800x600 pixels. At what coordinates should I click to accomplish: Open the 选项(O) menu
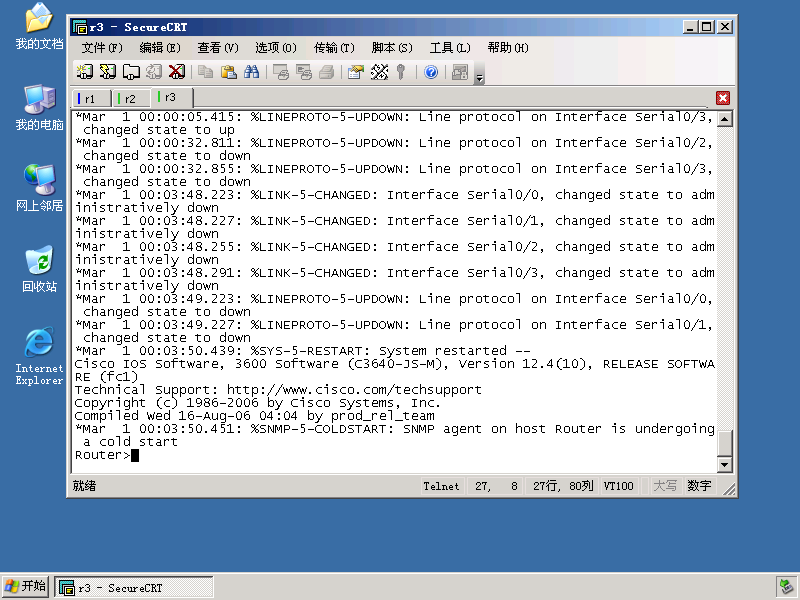(276, 48)
